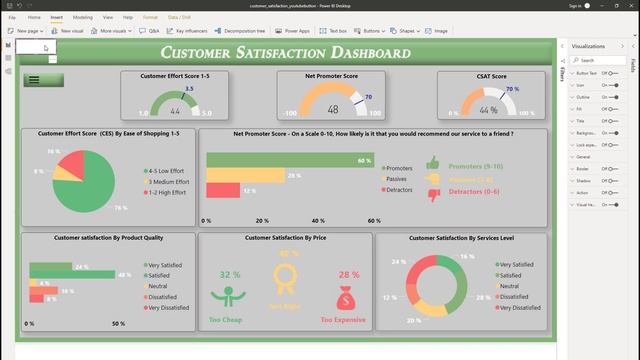Click the Search field in Visualizations pane
The height and width of the screenshot is (360, 640).
598,60
